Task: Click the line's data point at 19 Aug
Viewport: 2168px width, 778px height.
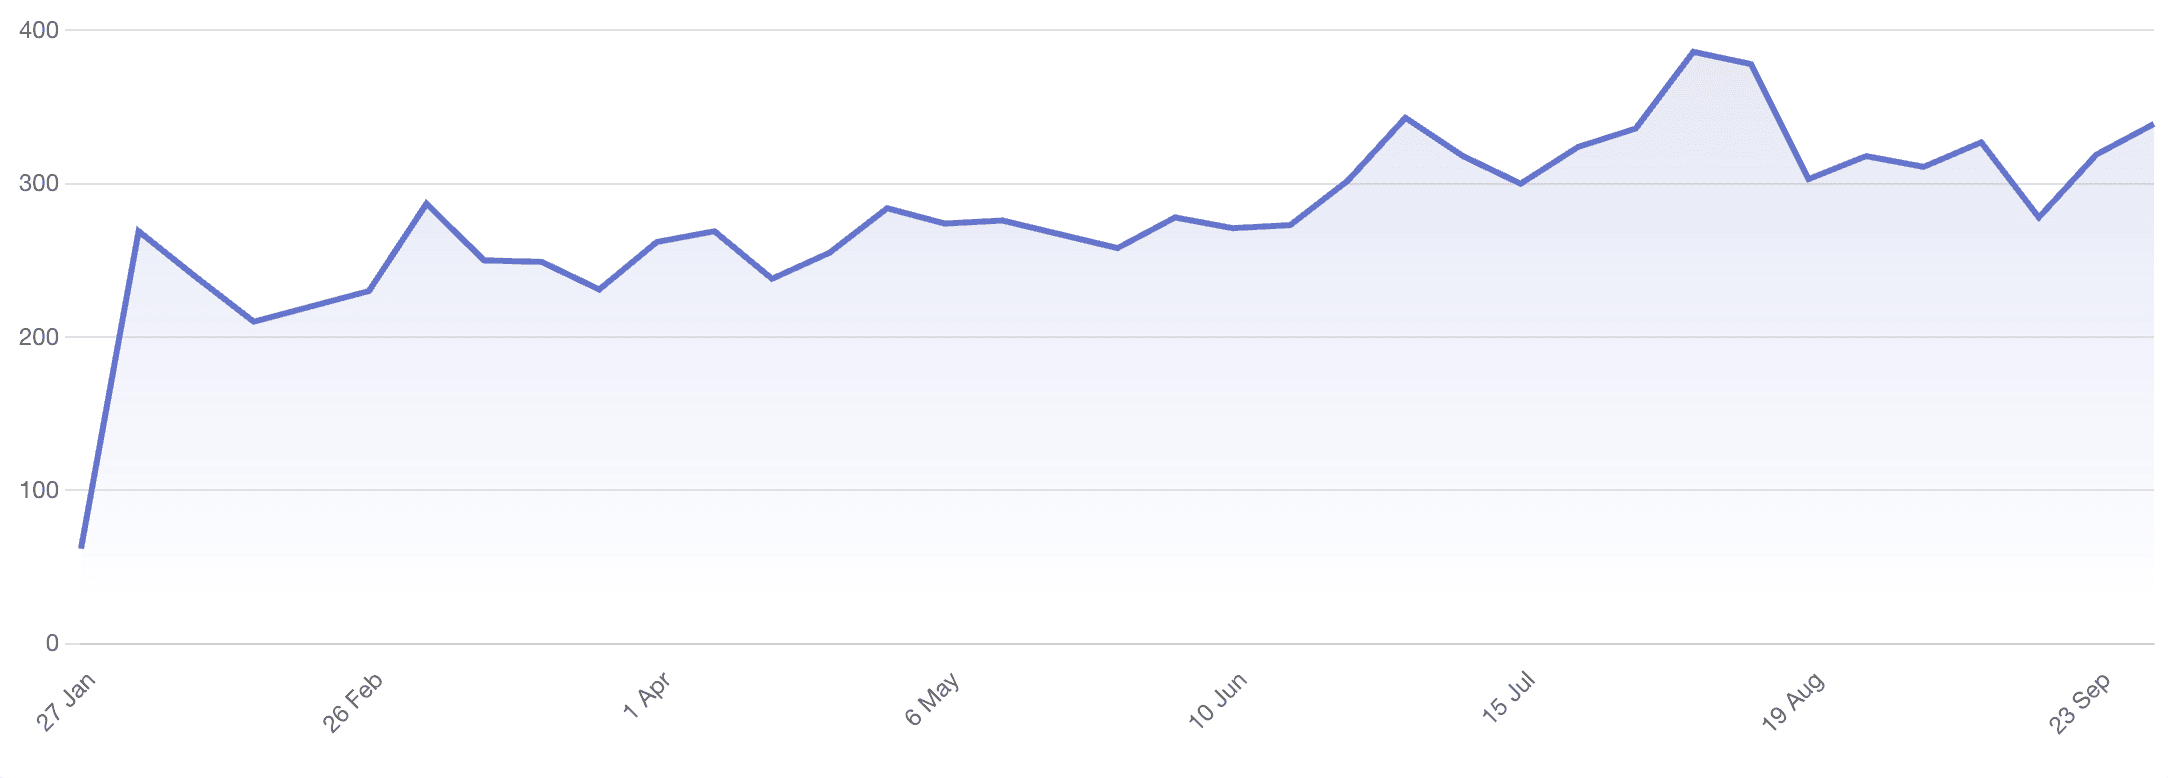Action: point(1808,179)
